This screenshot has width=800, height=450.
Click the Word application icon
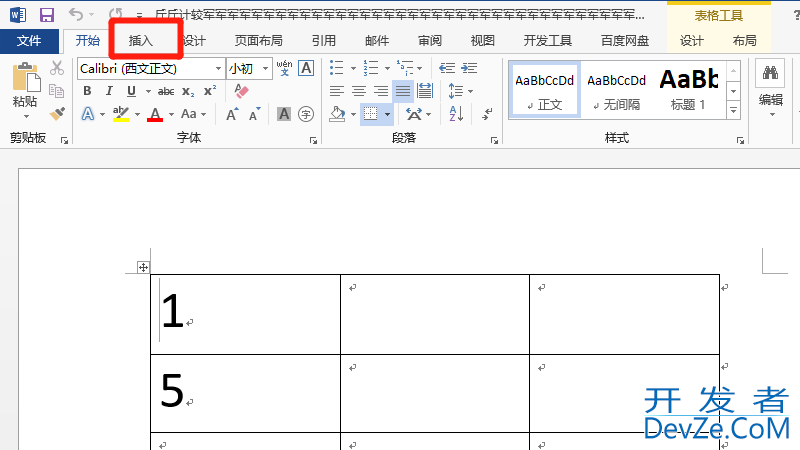[x=18, y=15]
